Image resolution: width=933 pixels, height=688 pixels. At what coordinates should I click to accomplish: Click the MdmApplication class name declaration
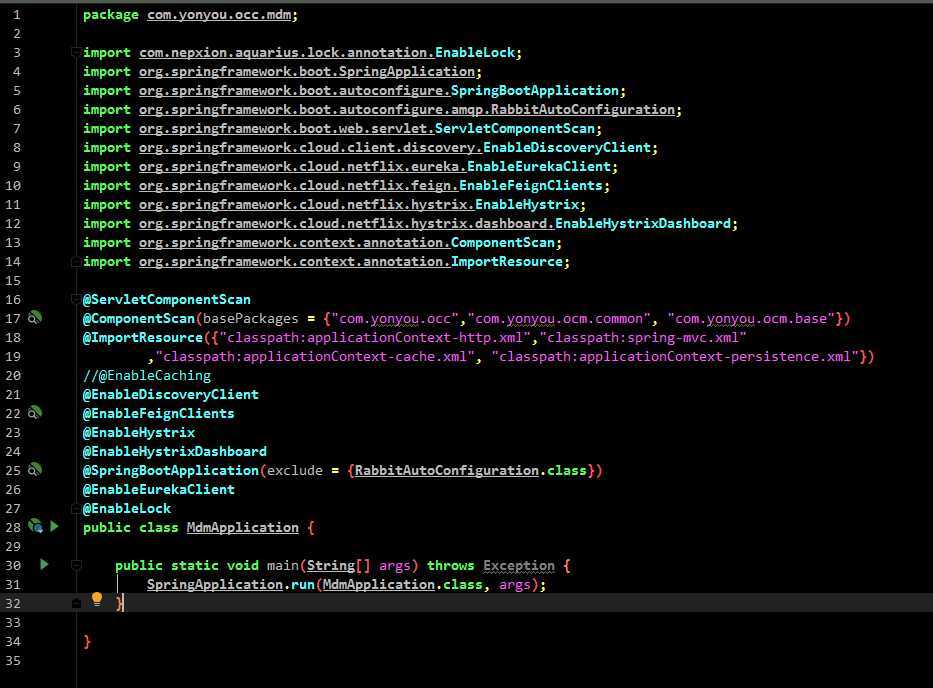pos(243,528)
